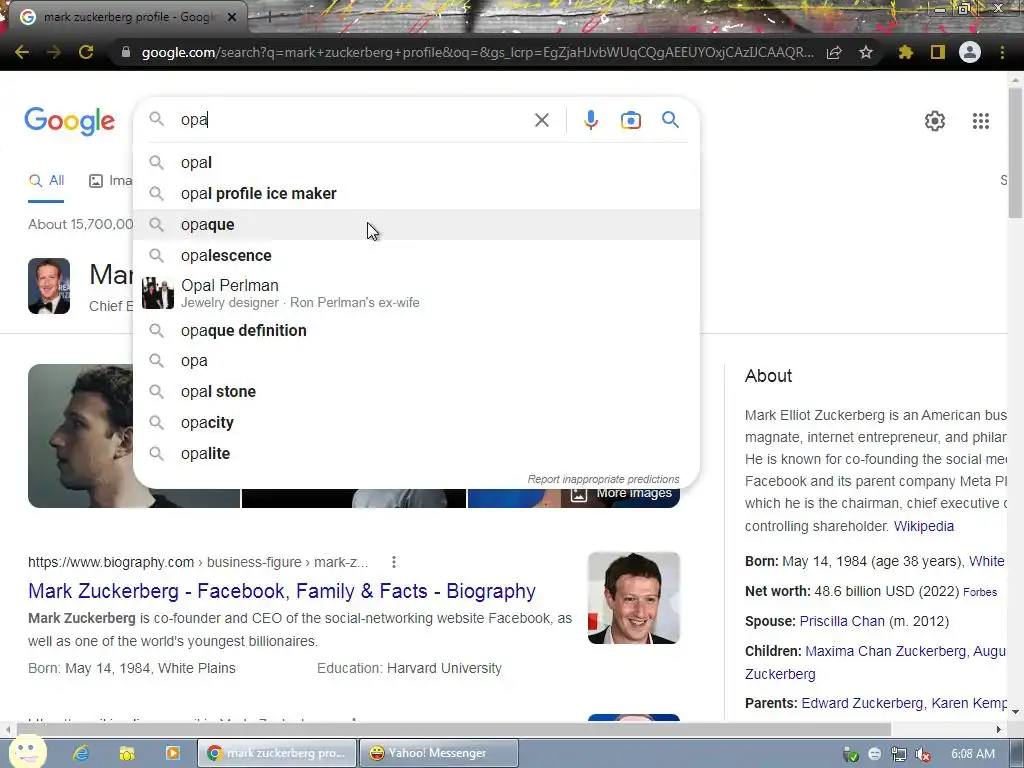Click the blue search magnifier button

[x=670, y=120]
